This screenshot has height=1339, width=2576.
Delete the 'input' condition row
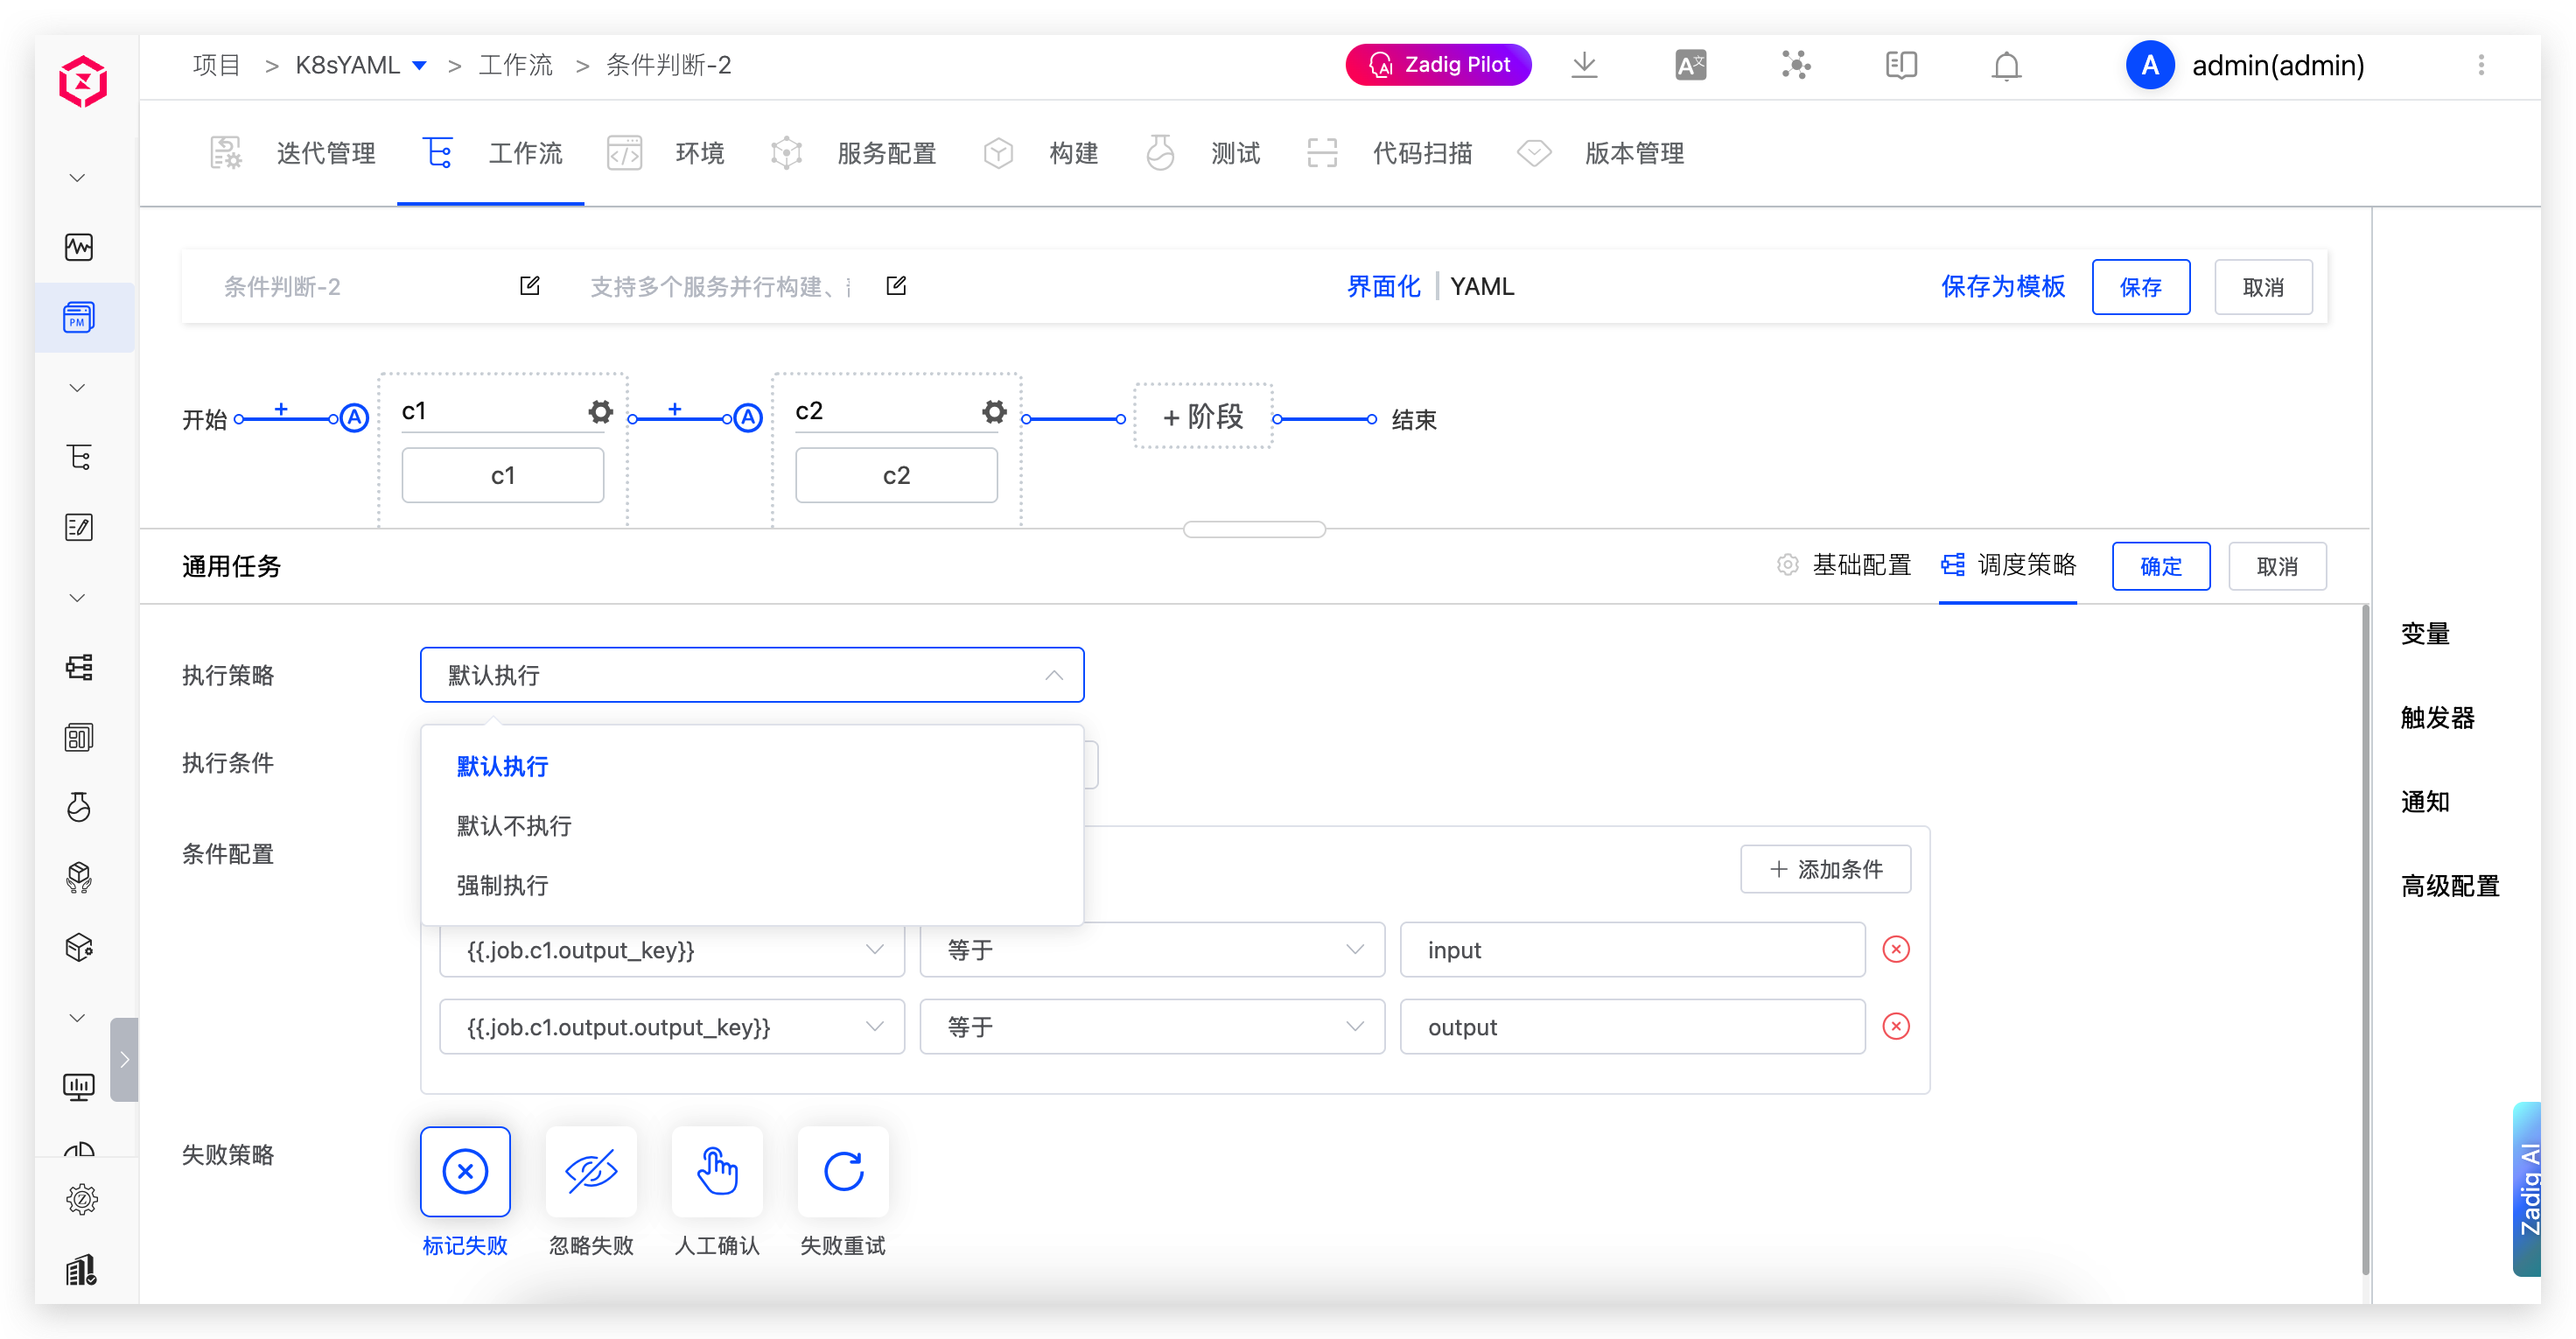click(x=1896, y=949)
